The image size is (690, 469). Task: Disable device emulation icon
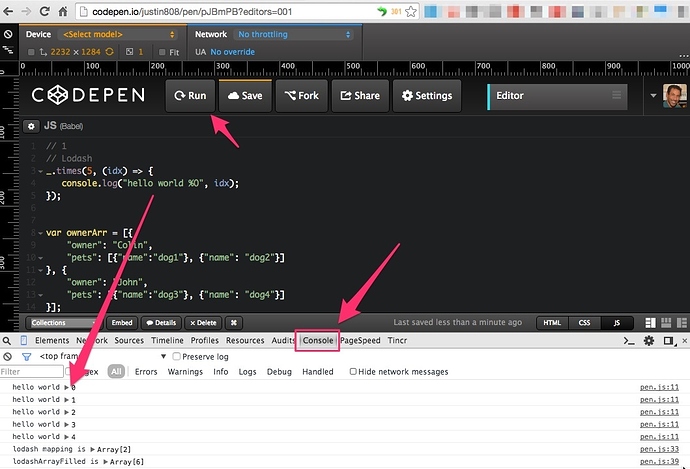click(x=7, y=34)
